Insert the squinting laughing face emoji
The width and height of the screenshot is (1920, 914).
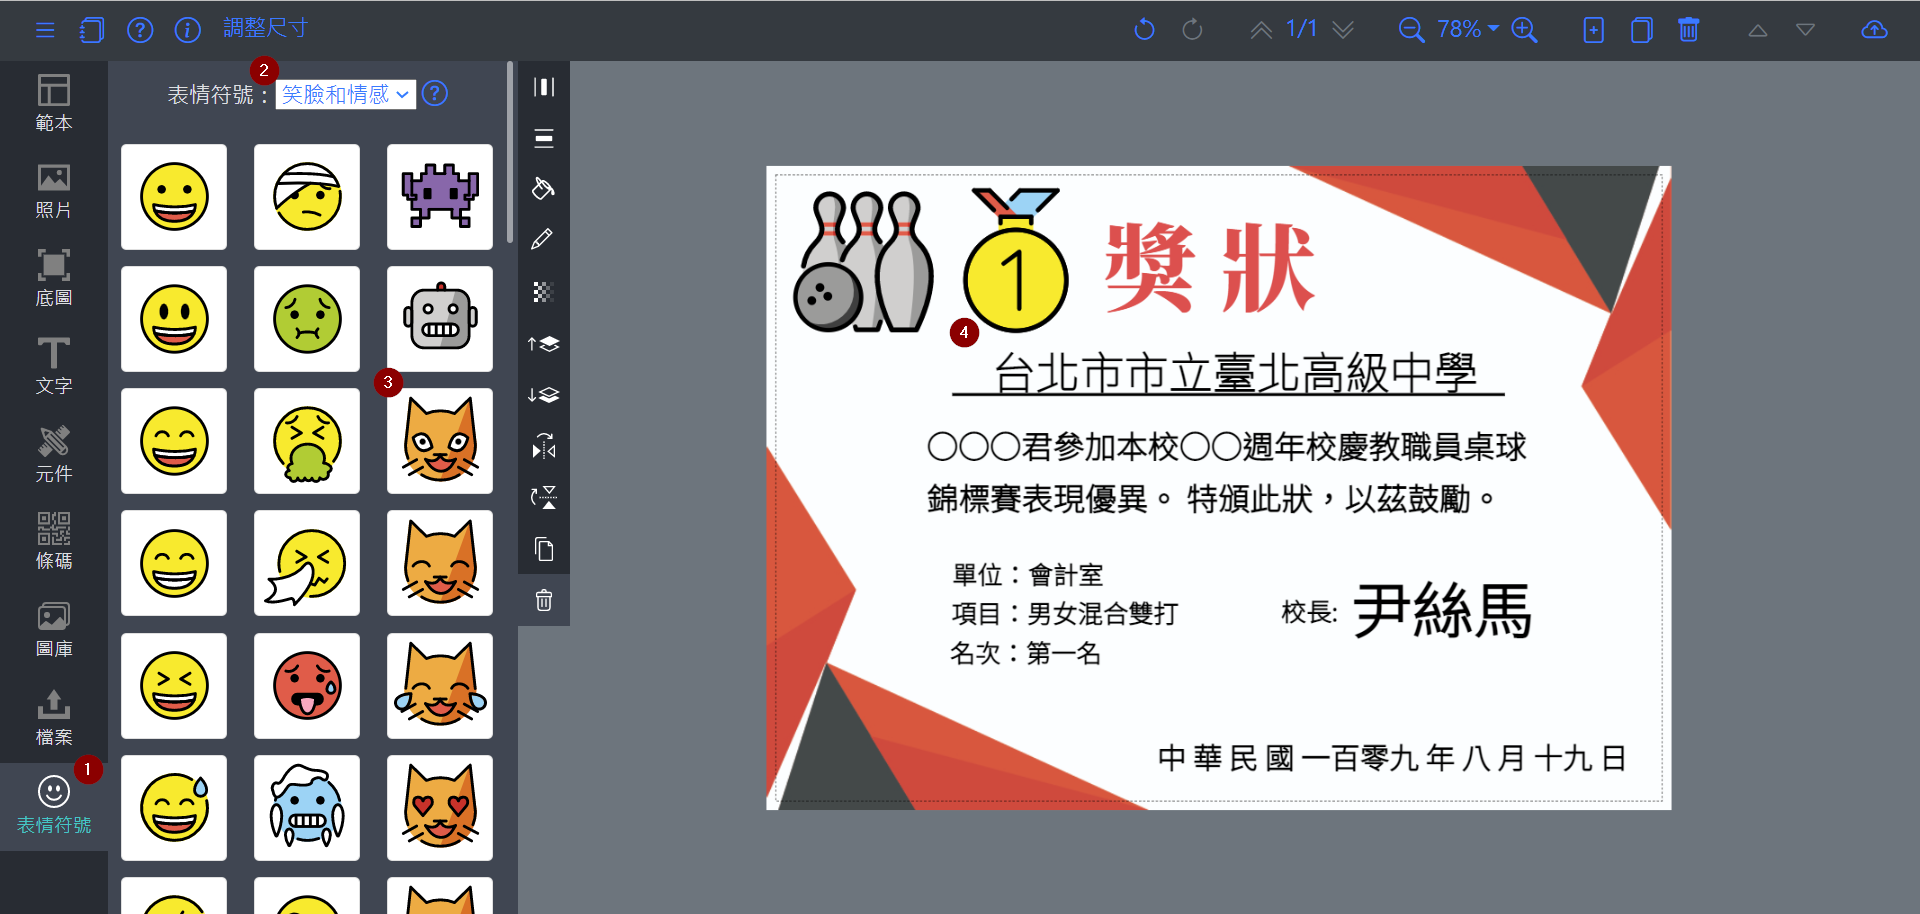coord(174,686)
